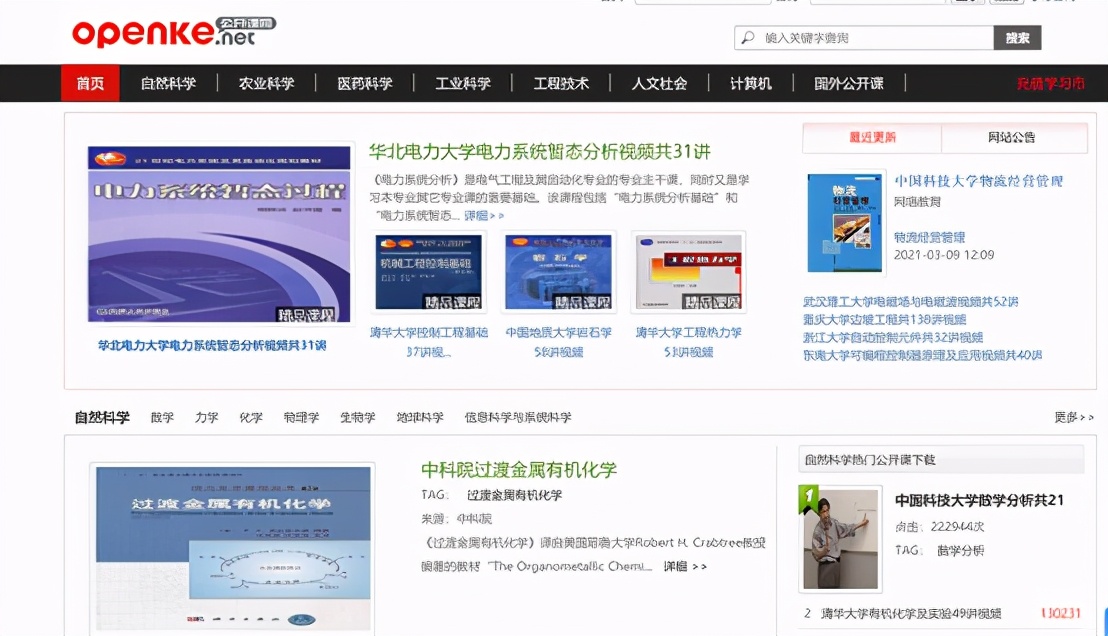Select the 地球科学 subcategory

click(420, 418)
